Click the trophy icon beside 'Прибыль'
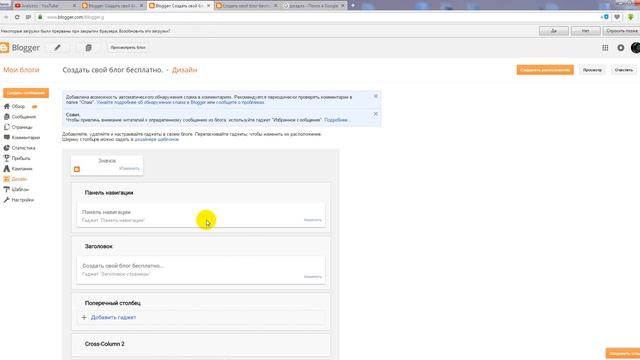This screenshot has width=640, height=360. click(7, 158)
